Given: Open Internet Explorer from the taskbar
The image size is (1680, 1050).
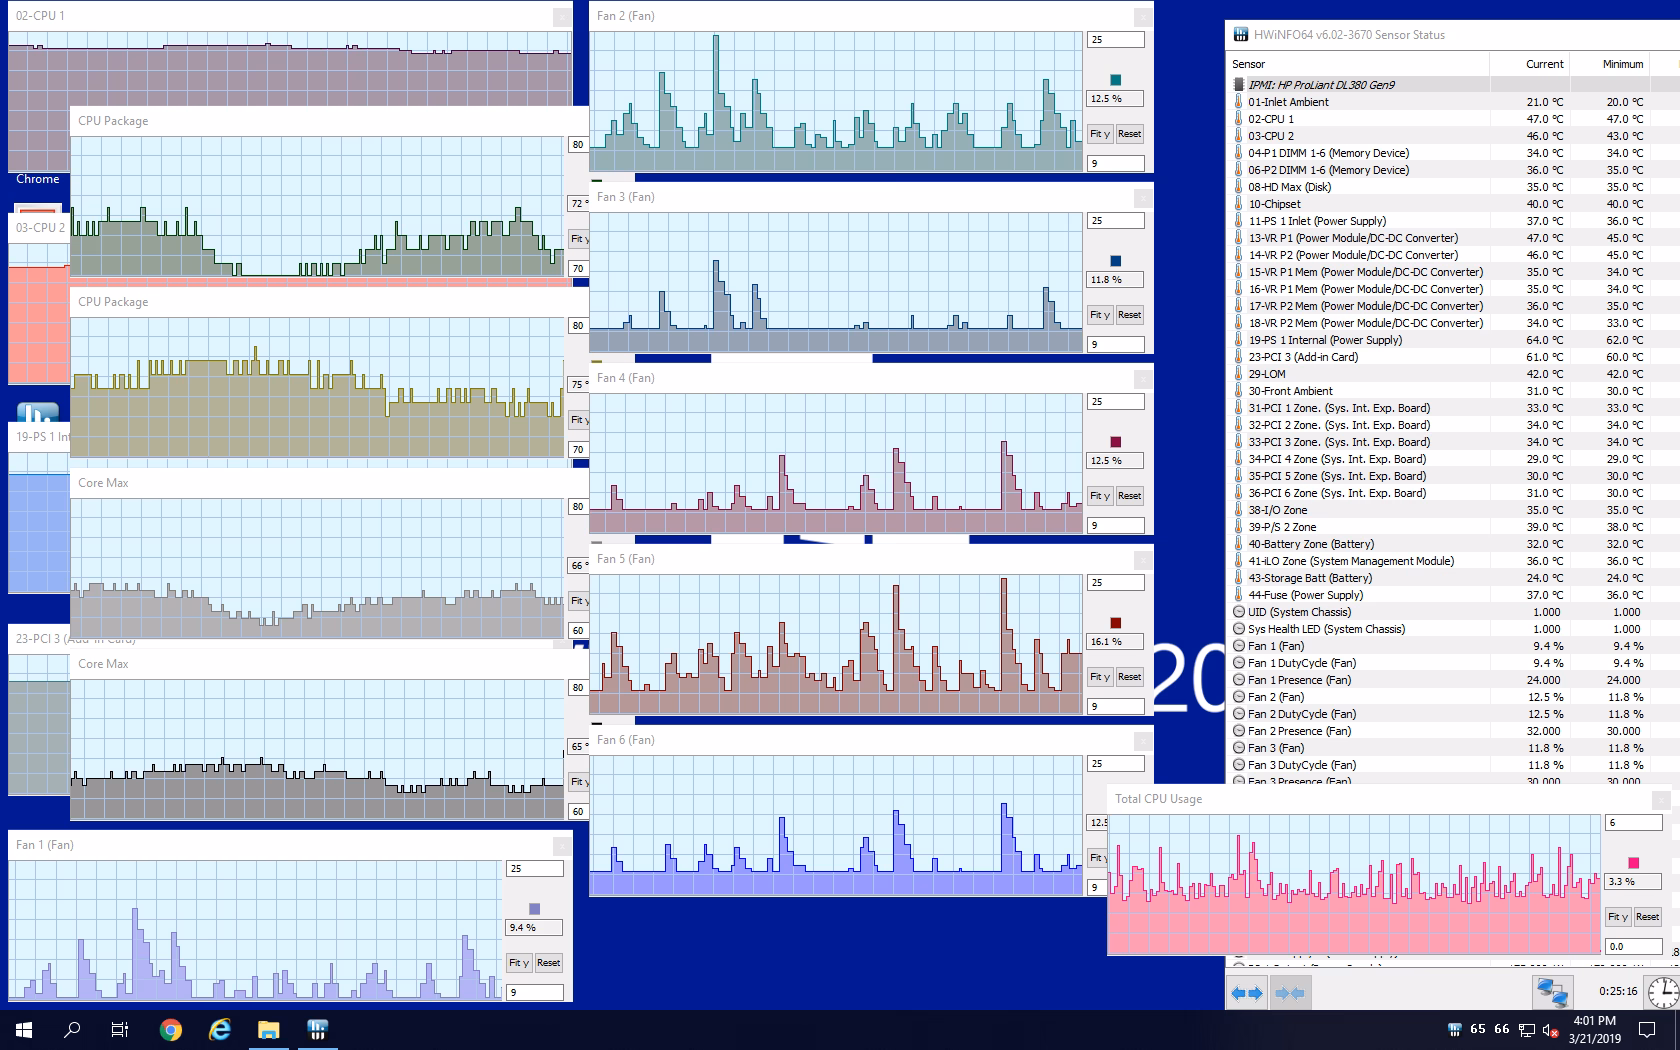Looking at the screenshot, I should [220, 1029].
